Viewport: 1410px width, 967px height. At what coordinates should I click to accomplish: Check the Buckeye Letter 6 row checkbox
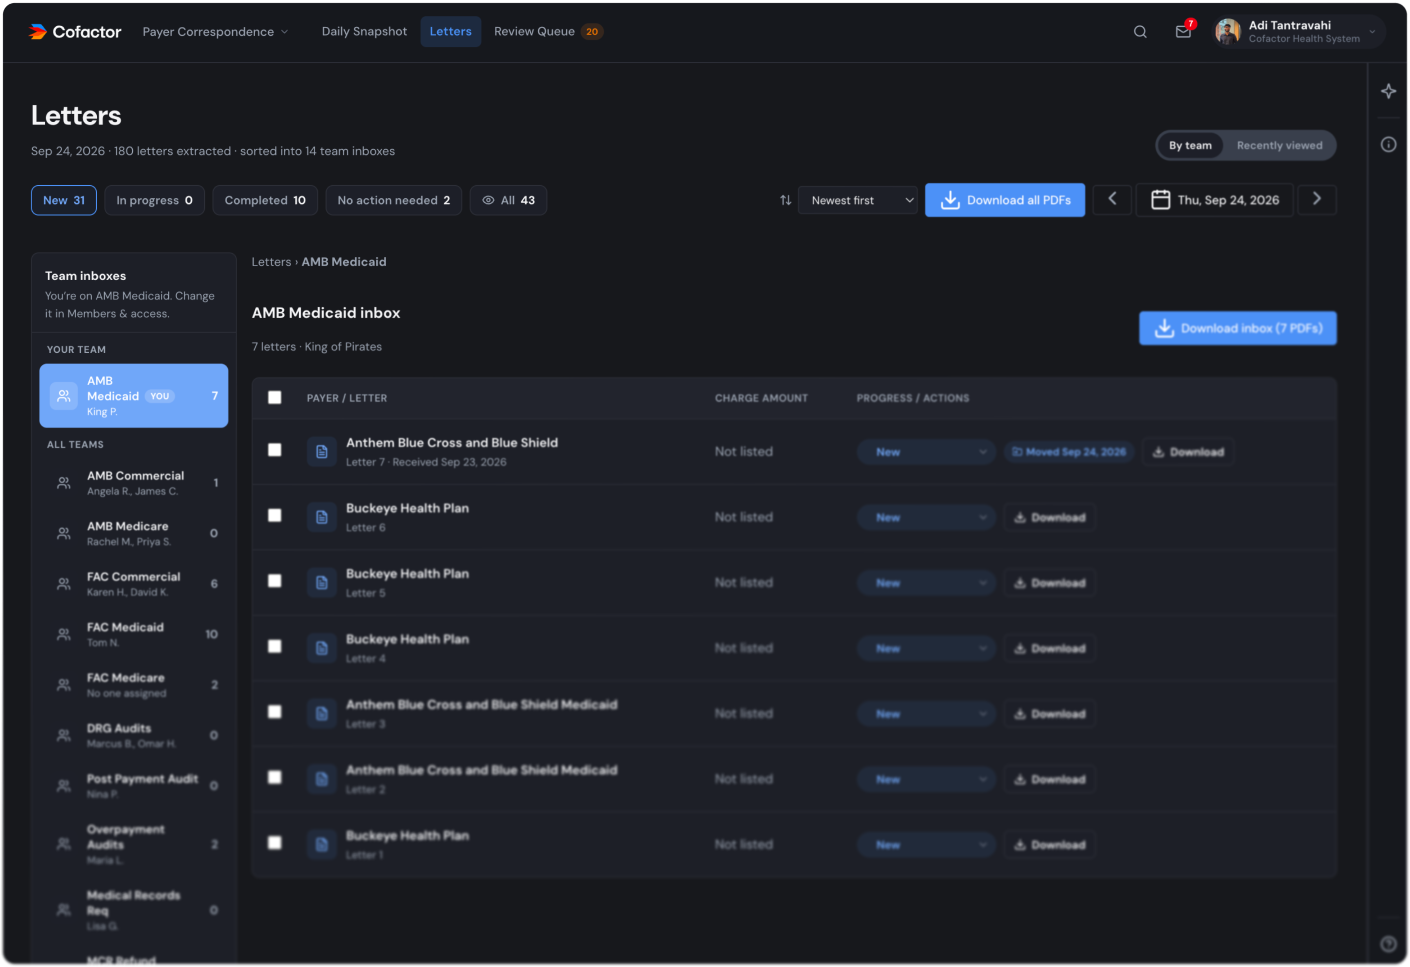tap(275, 516)
